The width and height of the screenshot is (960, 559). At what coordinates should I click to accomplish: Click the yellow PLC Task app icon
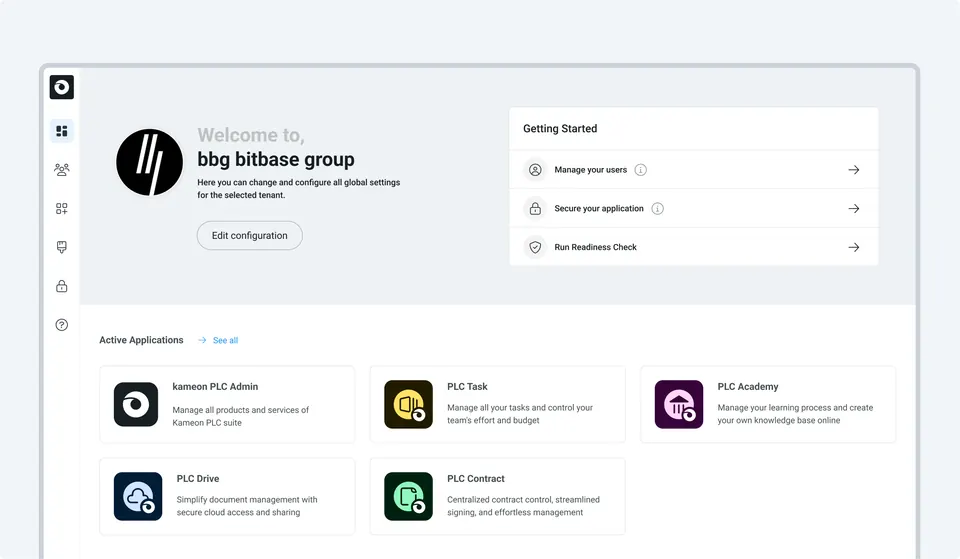(x=408, y=404)
